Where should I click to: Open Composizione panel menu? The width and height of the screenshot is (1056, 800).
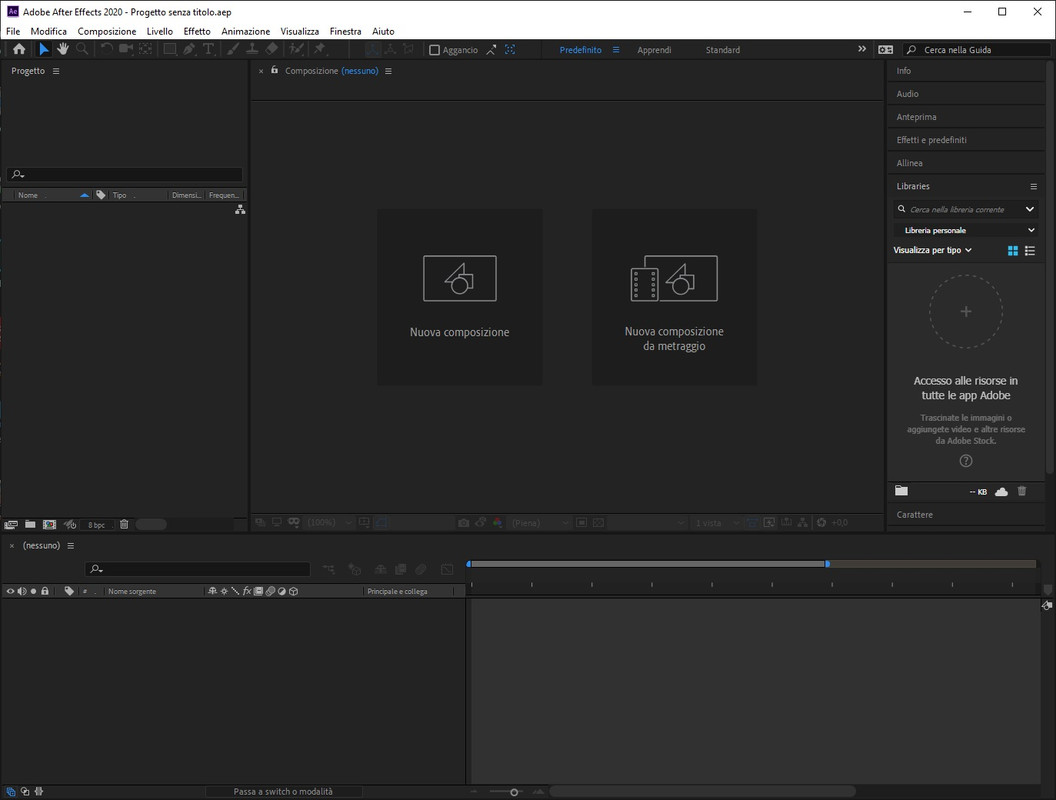(x=388, y=71)
